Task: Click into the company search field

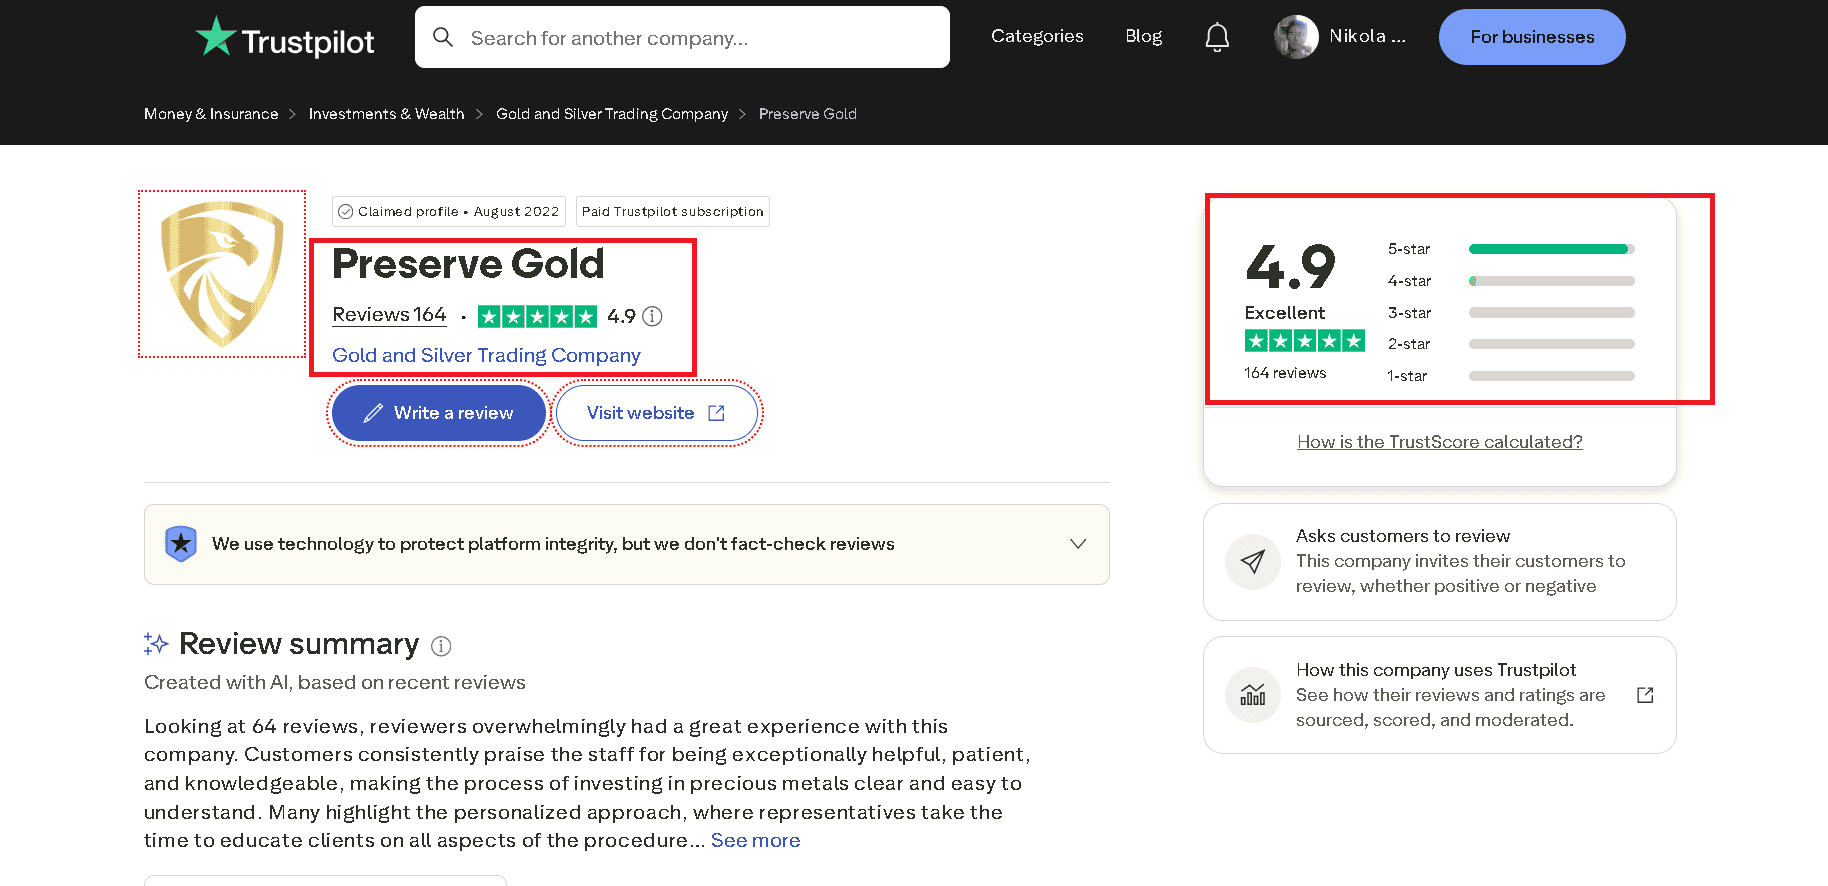Action: (682, 37)
